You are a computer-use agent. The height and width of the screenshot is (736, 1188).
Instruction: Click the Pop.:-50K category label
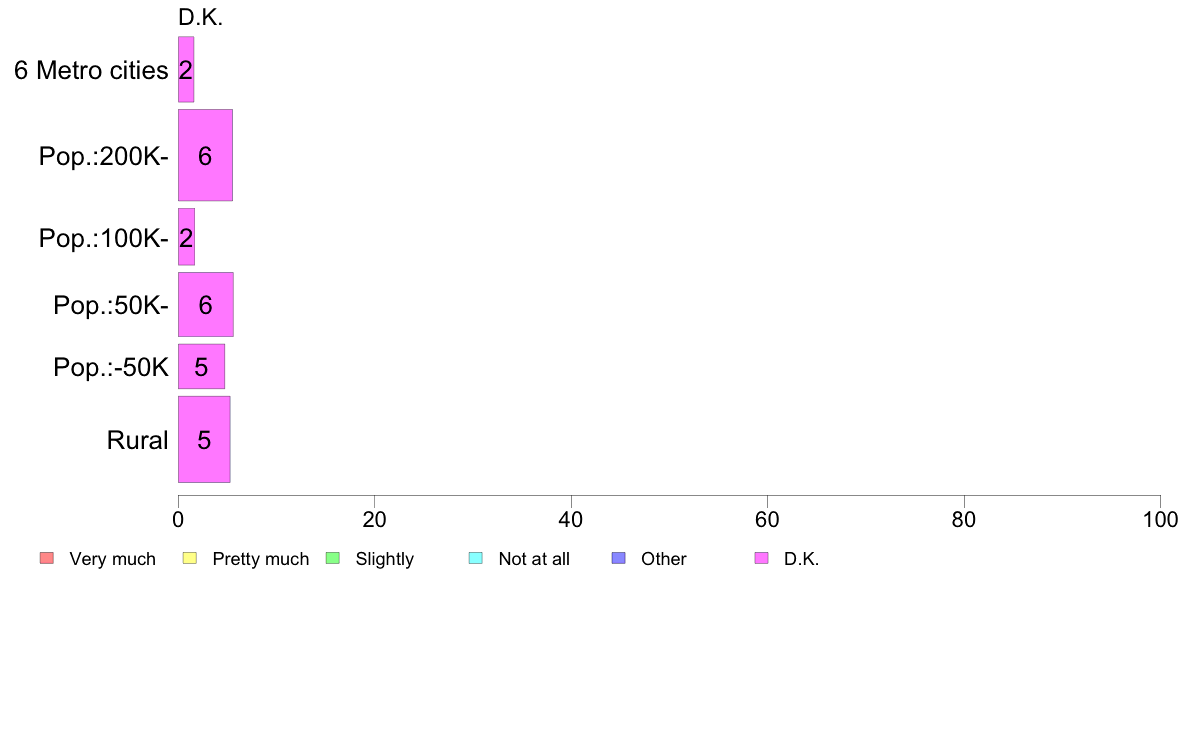point(111,368)
